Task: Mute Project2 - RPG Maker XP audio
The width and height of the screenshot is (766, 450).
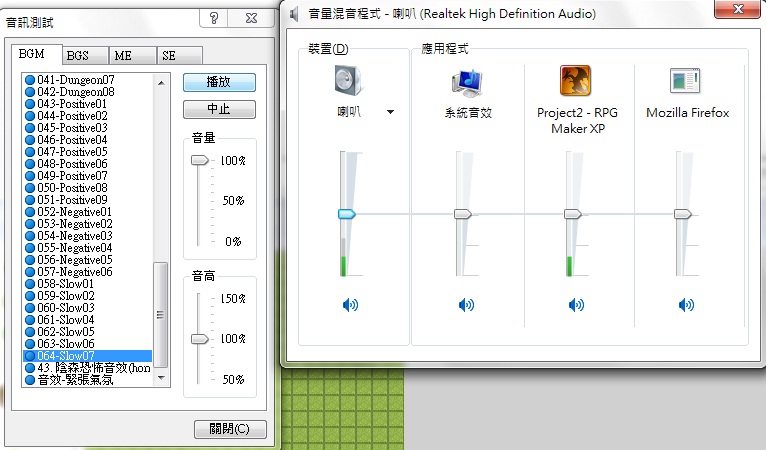Action: pyautogui.click(x=576, y=305)
